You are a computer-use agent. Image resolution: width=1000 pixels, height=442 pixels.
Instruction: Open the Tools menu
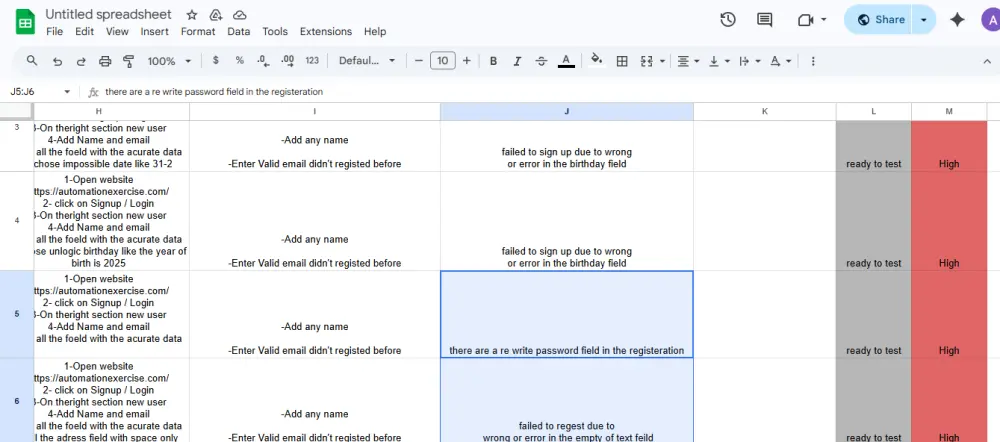click(x=275, y=31)
